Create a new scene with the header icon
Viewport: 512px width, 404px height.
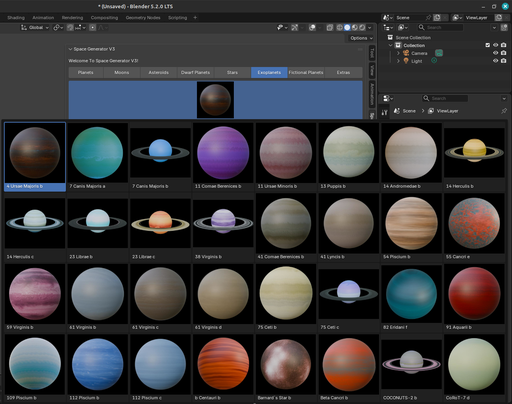(x=437, y=18)
